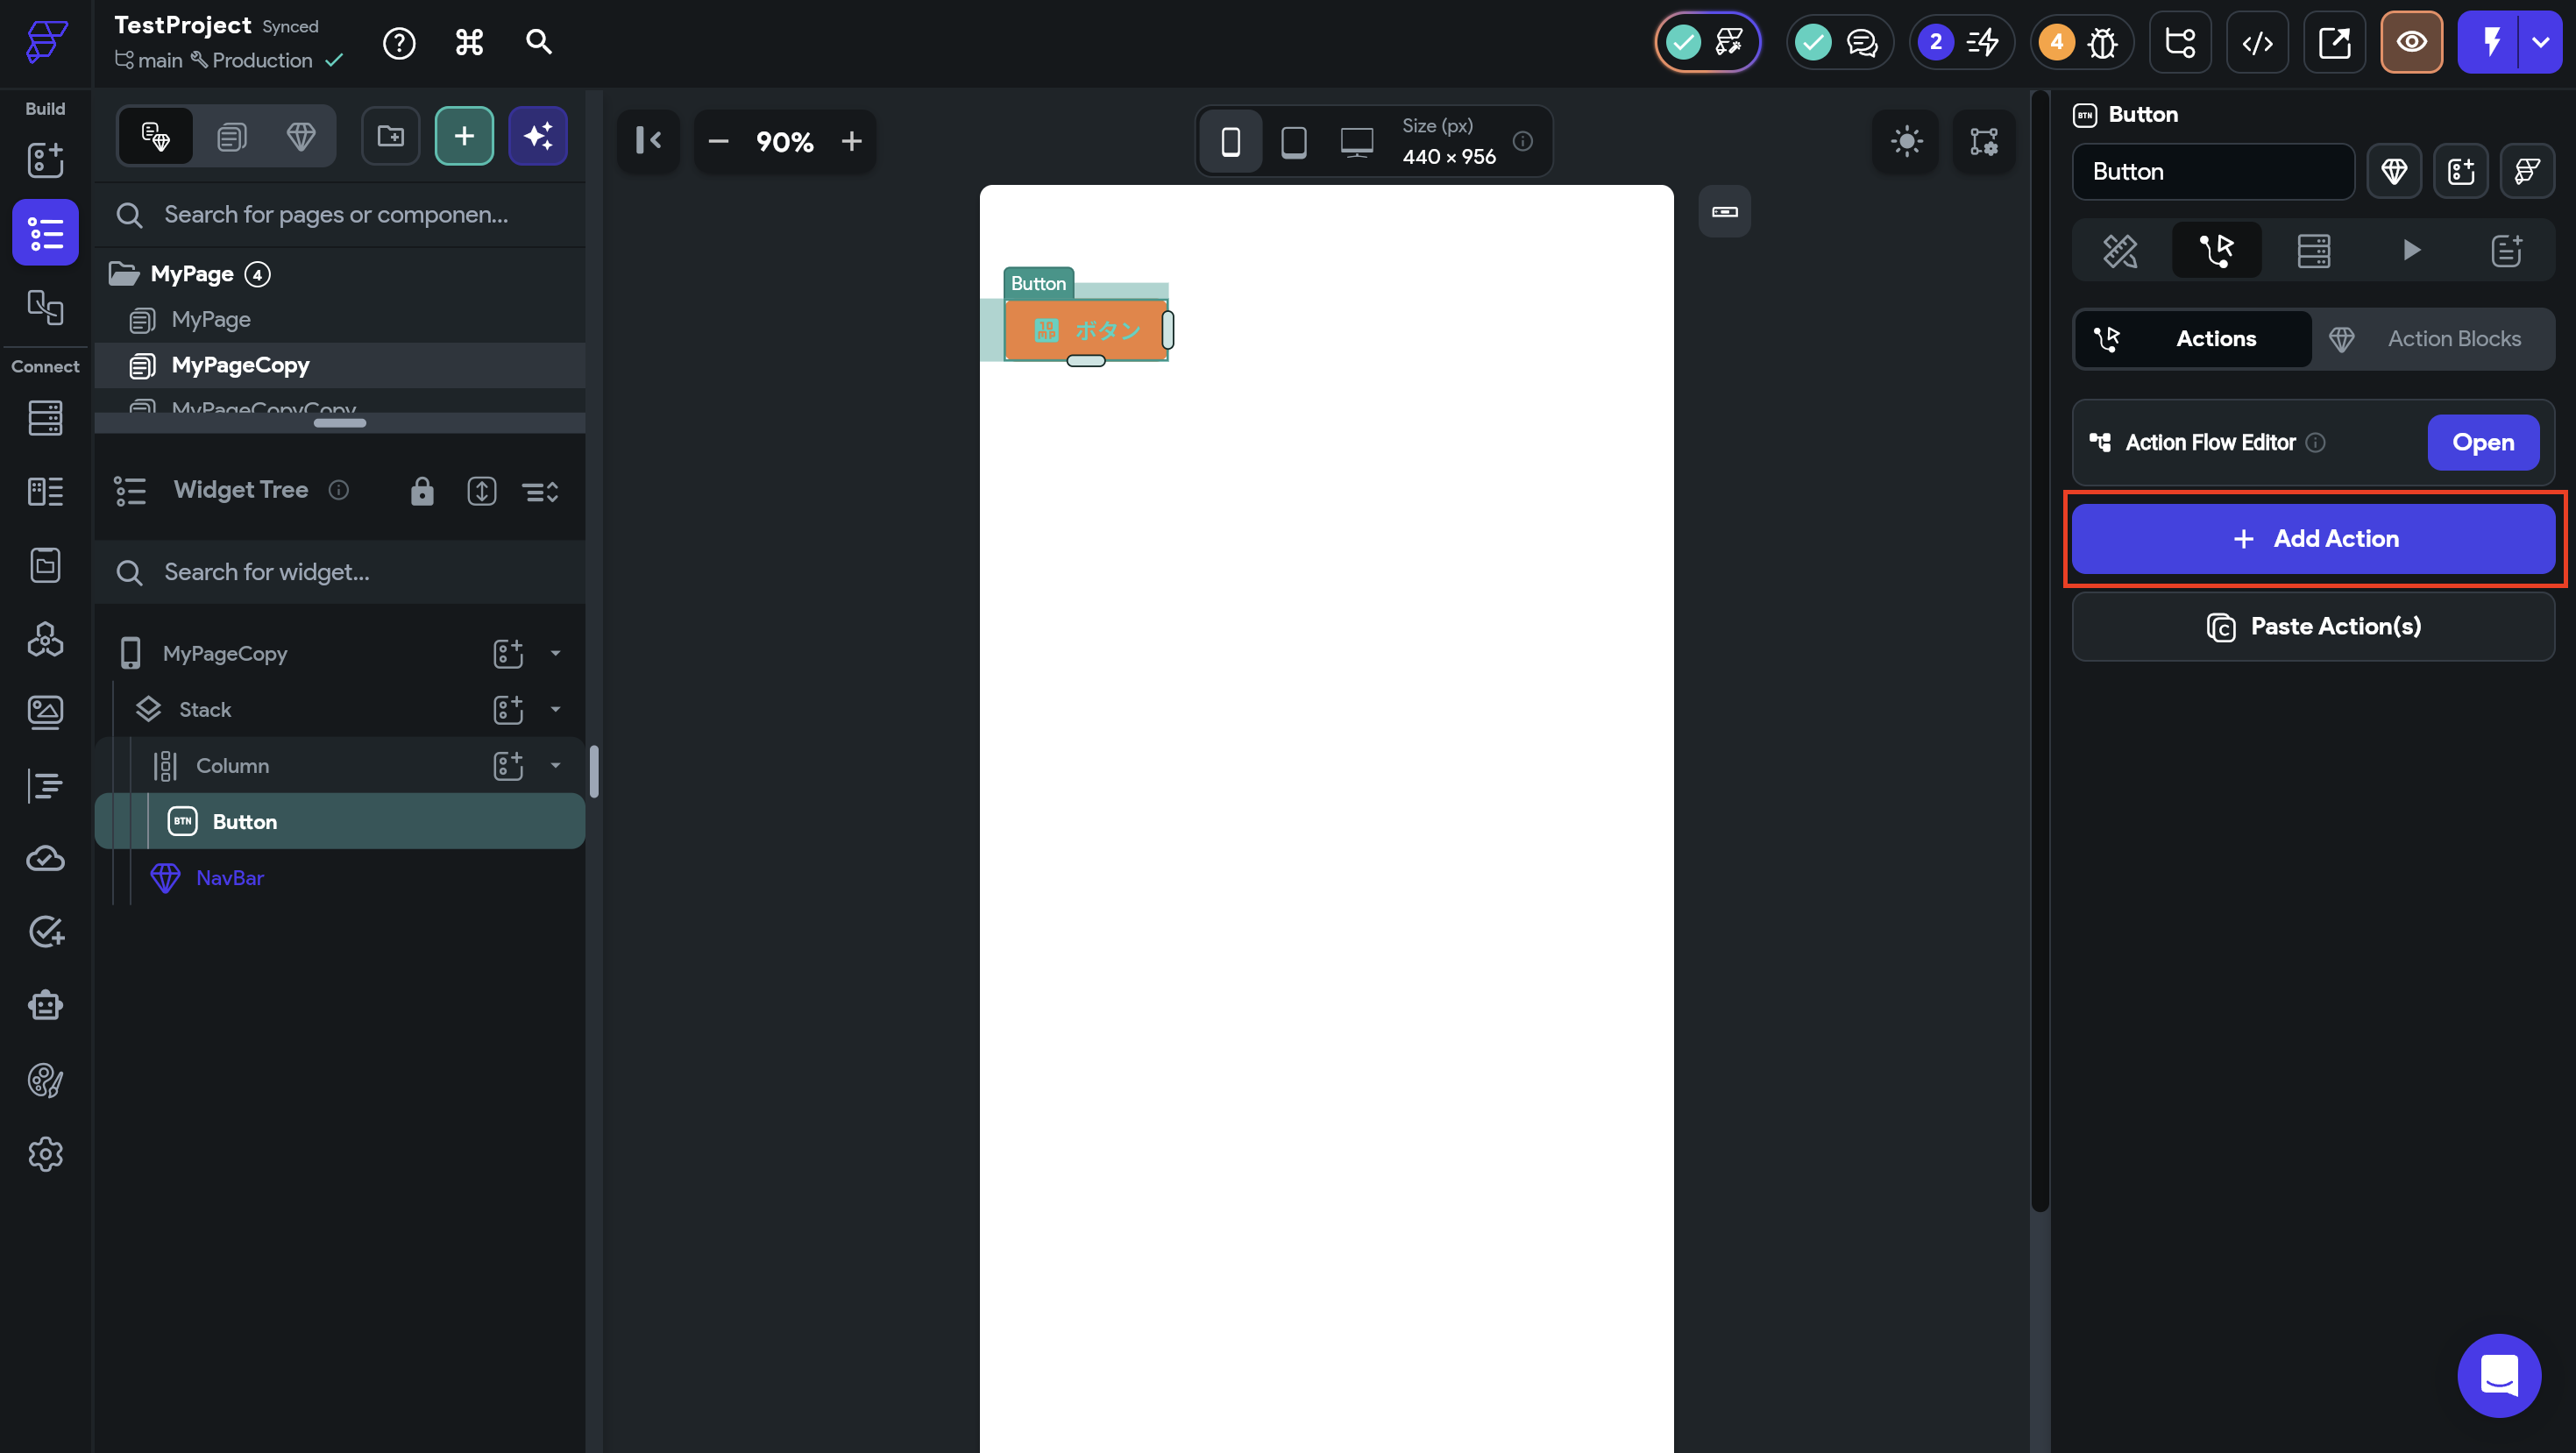Image resolution: width=2576 pixels, height=1453 pixels.
Task: Click the Add Action button
Action: click(2313, 539)
